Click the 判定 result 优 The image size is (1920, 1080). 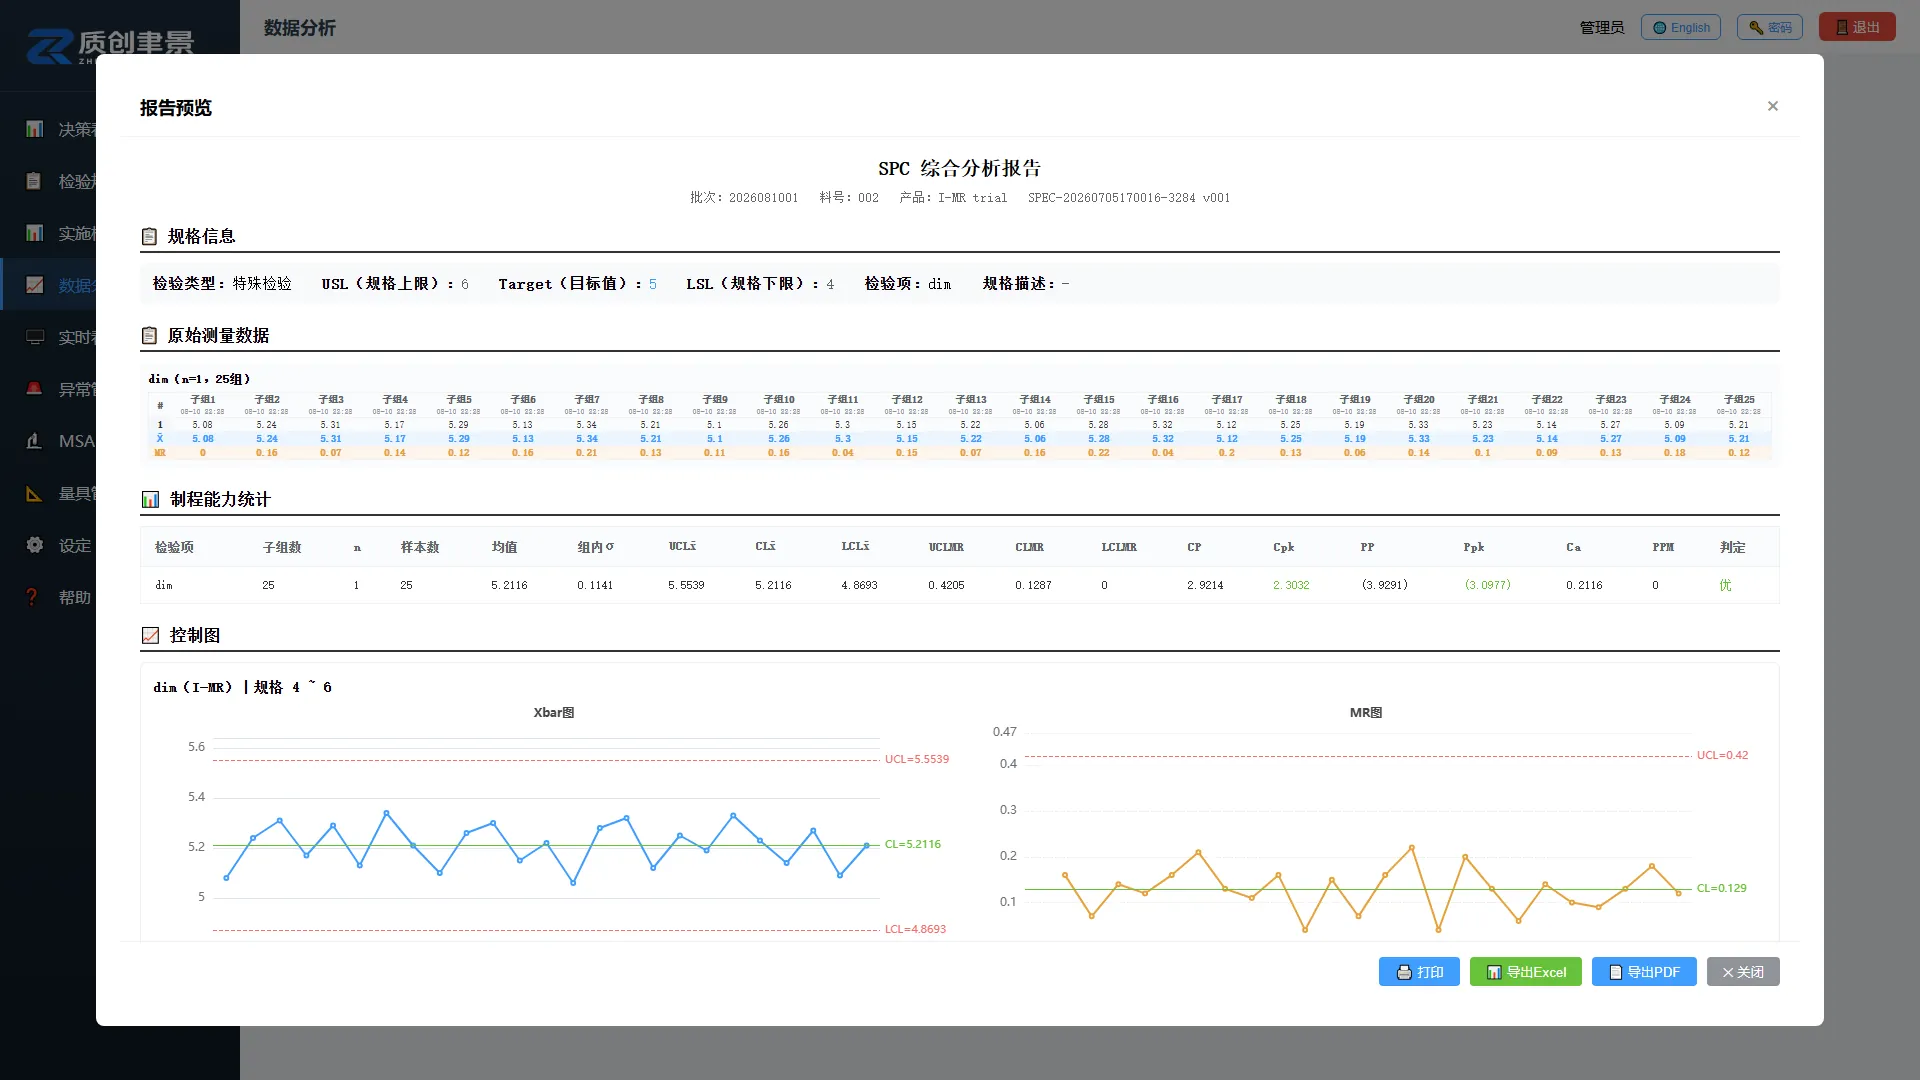tap(1725, 585)
